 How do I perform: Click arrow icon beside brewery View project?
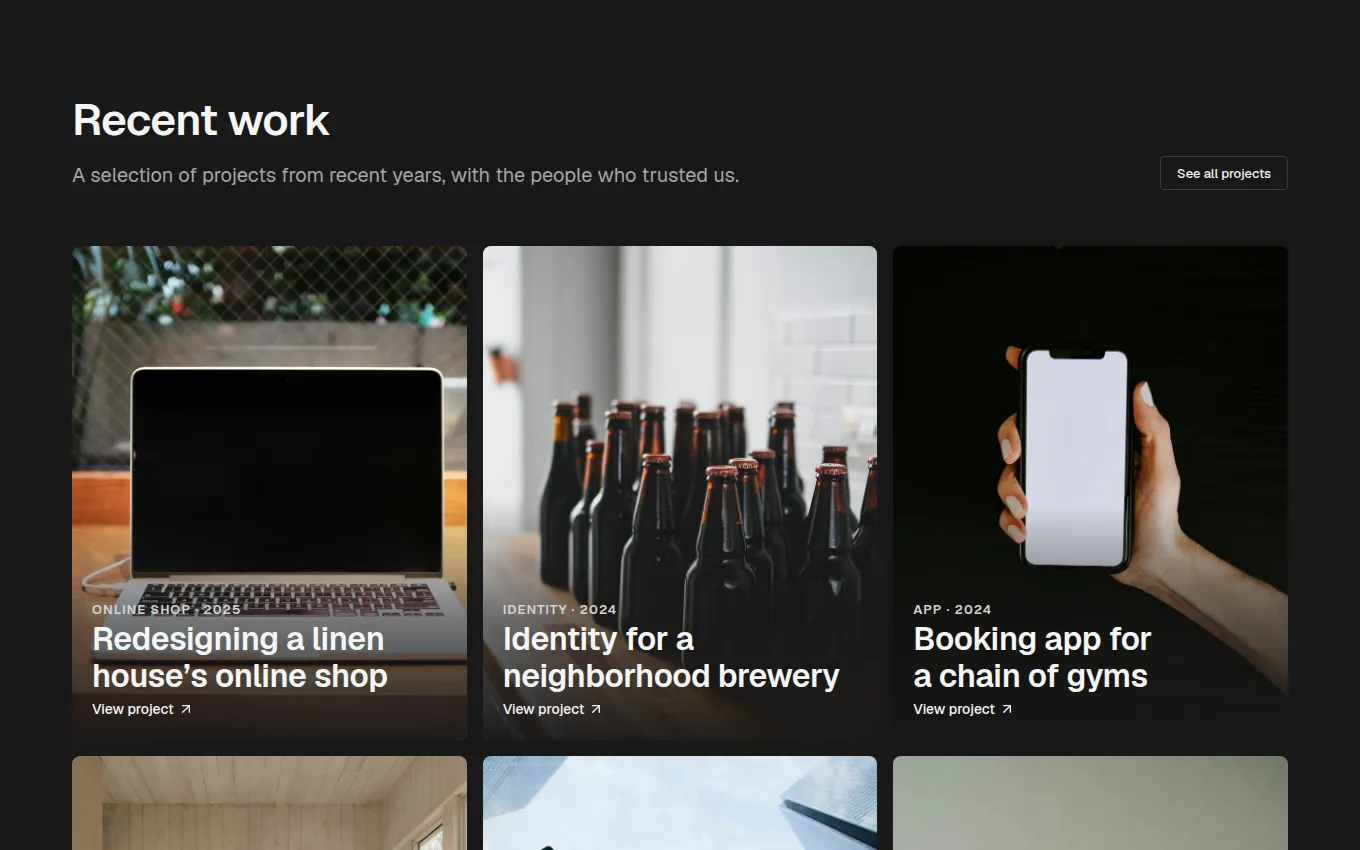click(x=596, y=709)
